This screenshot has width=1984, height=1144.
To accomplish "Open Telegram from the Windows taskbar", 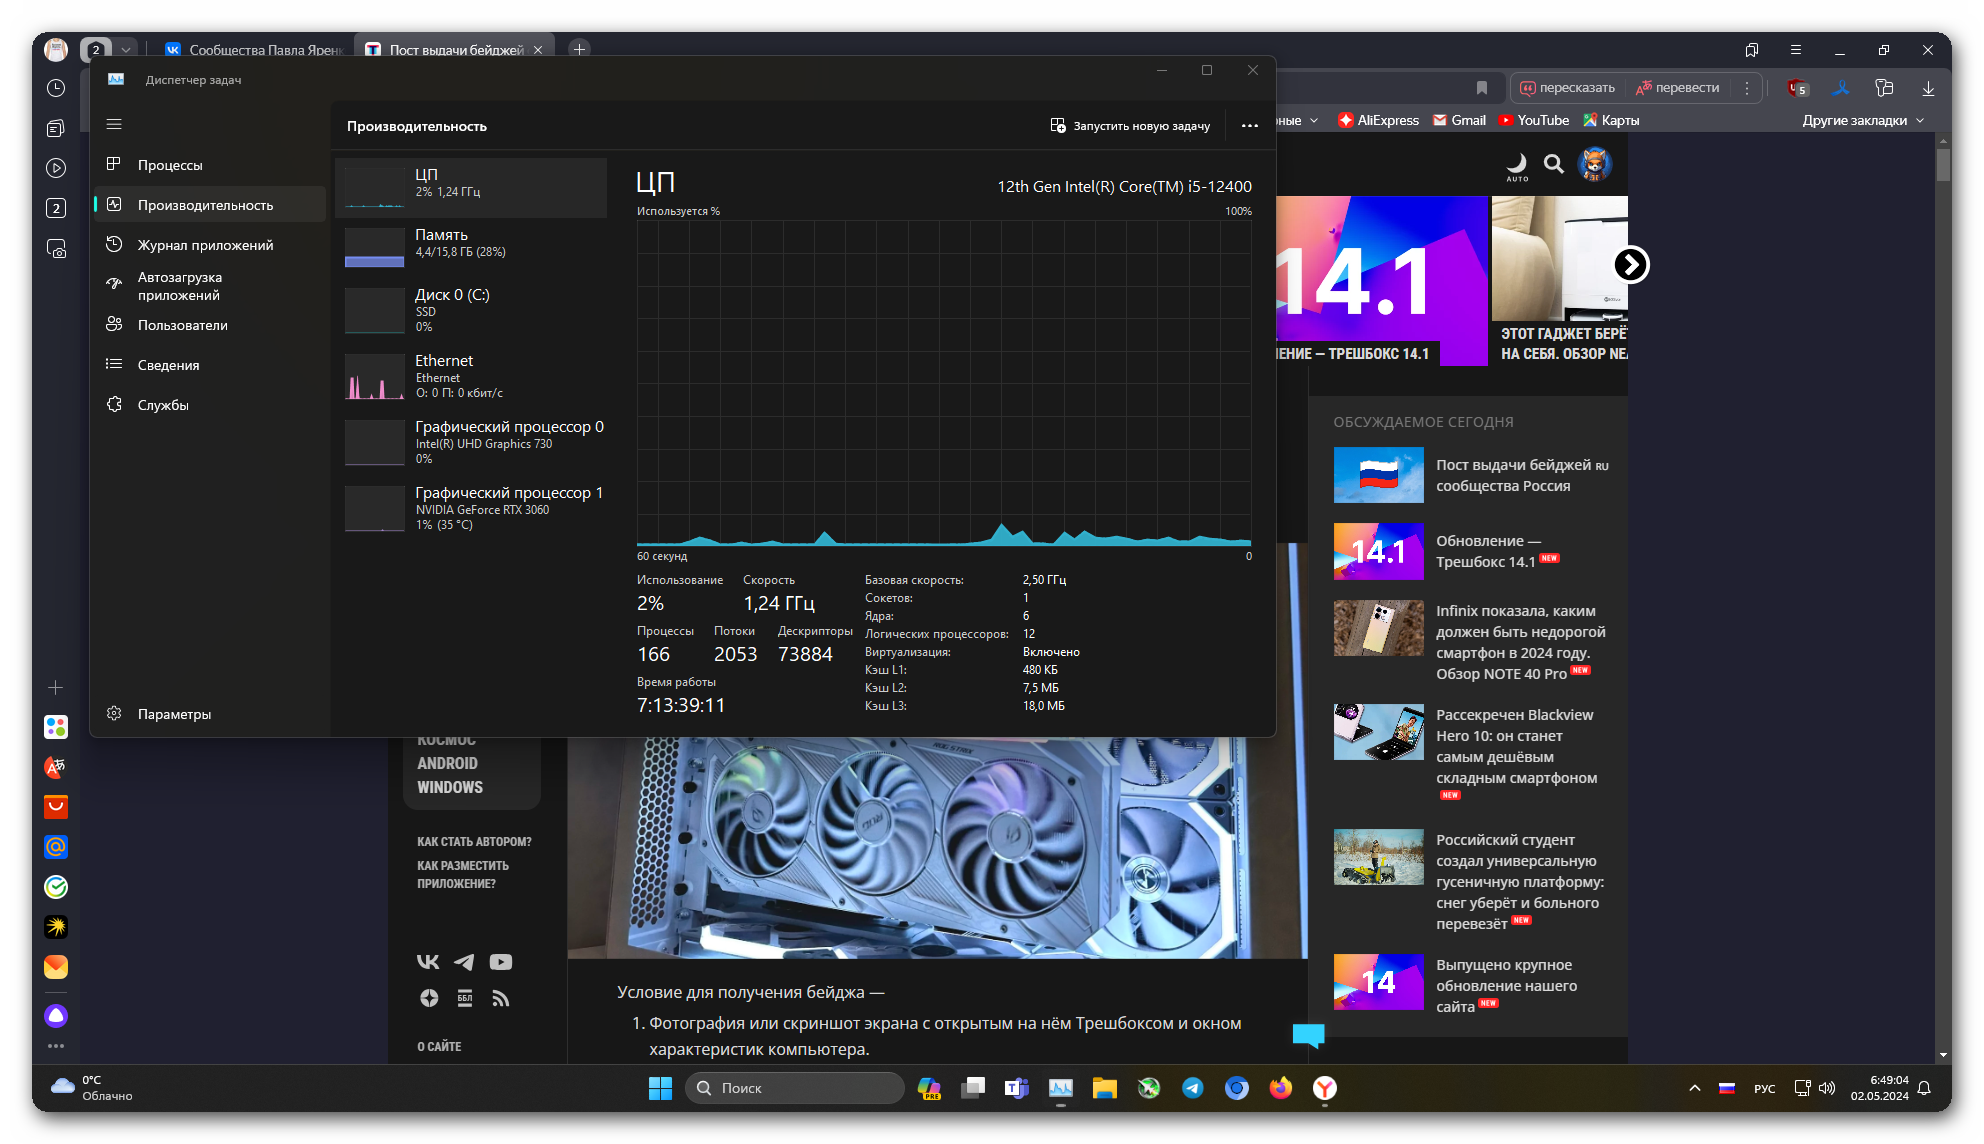I will (1193, 1088).
